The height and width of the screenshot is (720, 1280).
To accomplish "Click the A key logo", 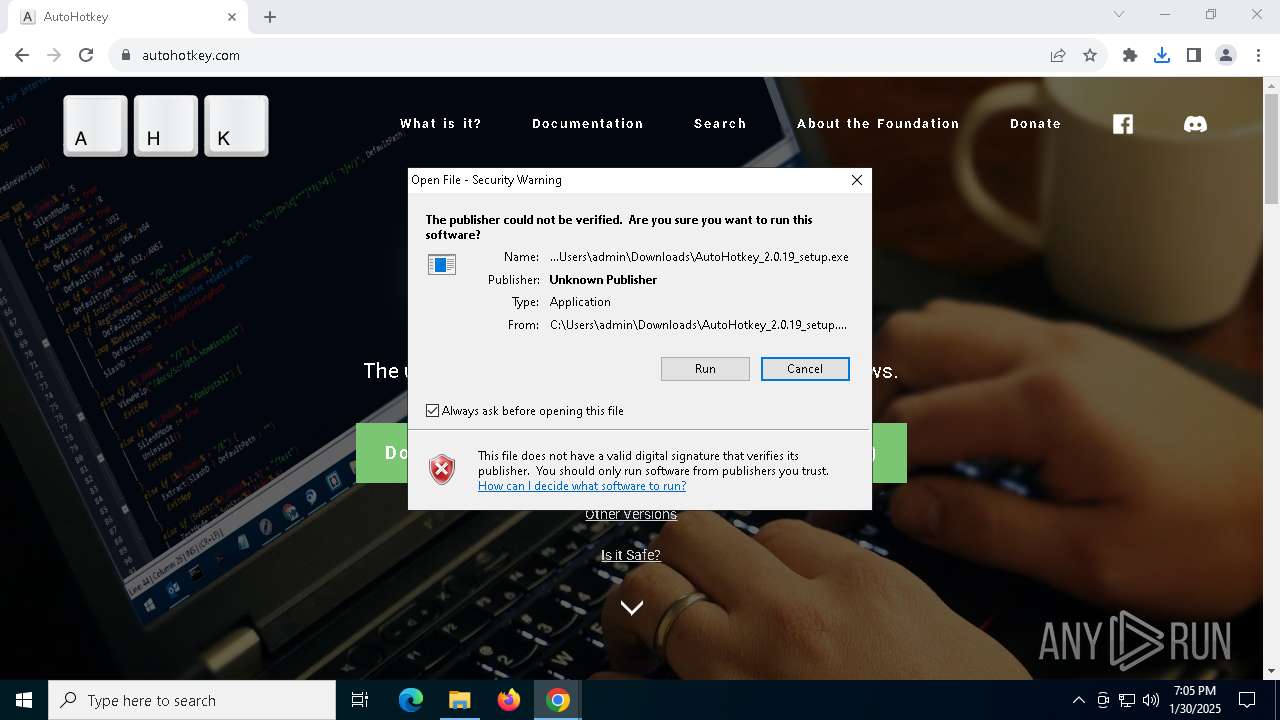I will click(x=96, y=126).
